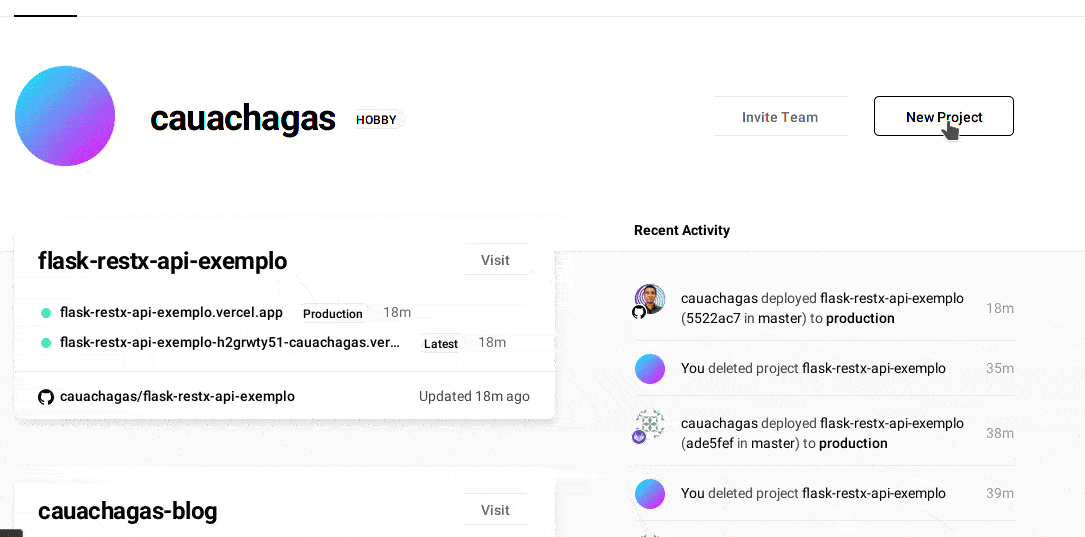Screen dimensions: 1085x537
Task: Click the Latest badge on the second deployment
Action: tap(441, 344)
